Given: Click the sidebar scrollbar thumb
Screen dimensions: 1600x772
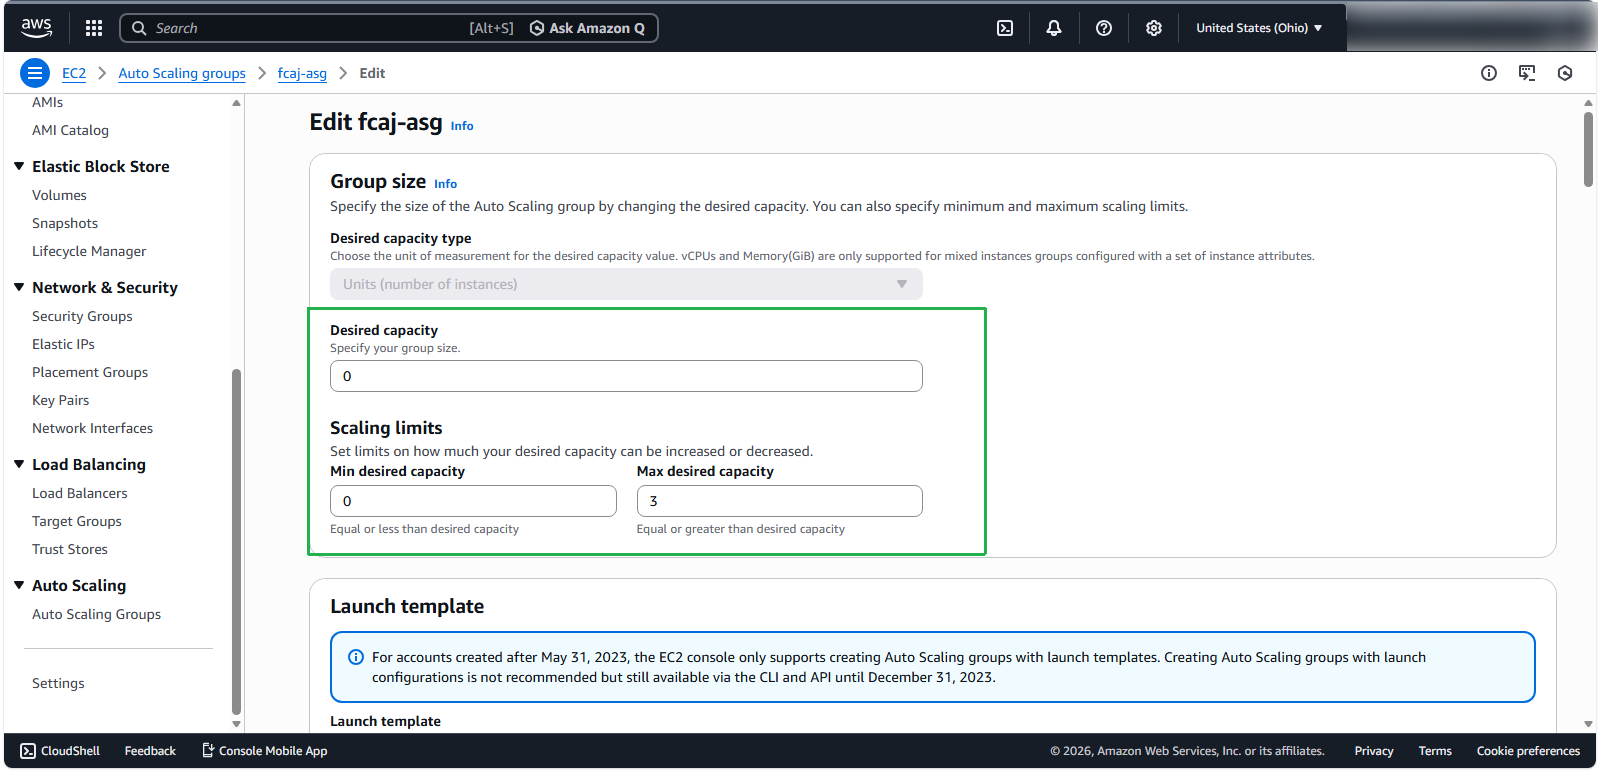Looking at the screenshot, I should click(x=236, y=542).
